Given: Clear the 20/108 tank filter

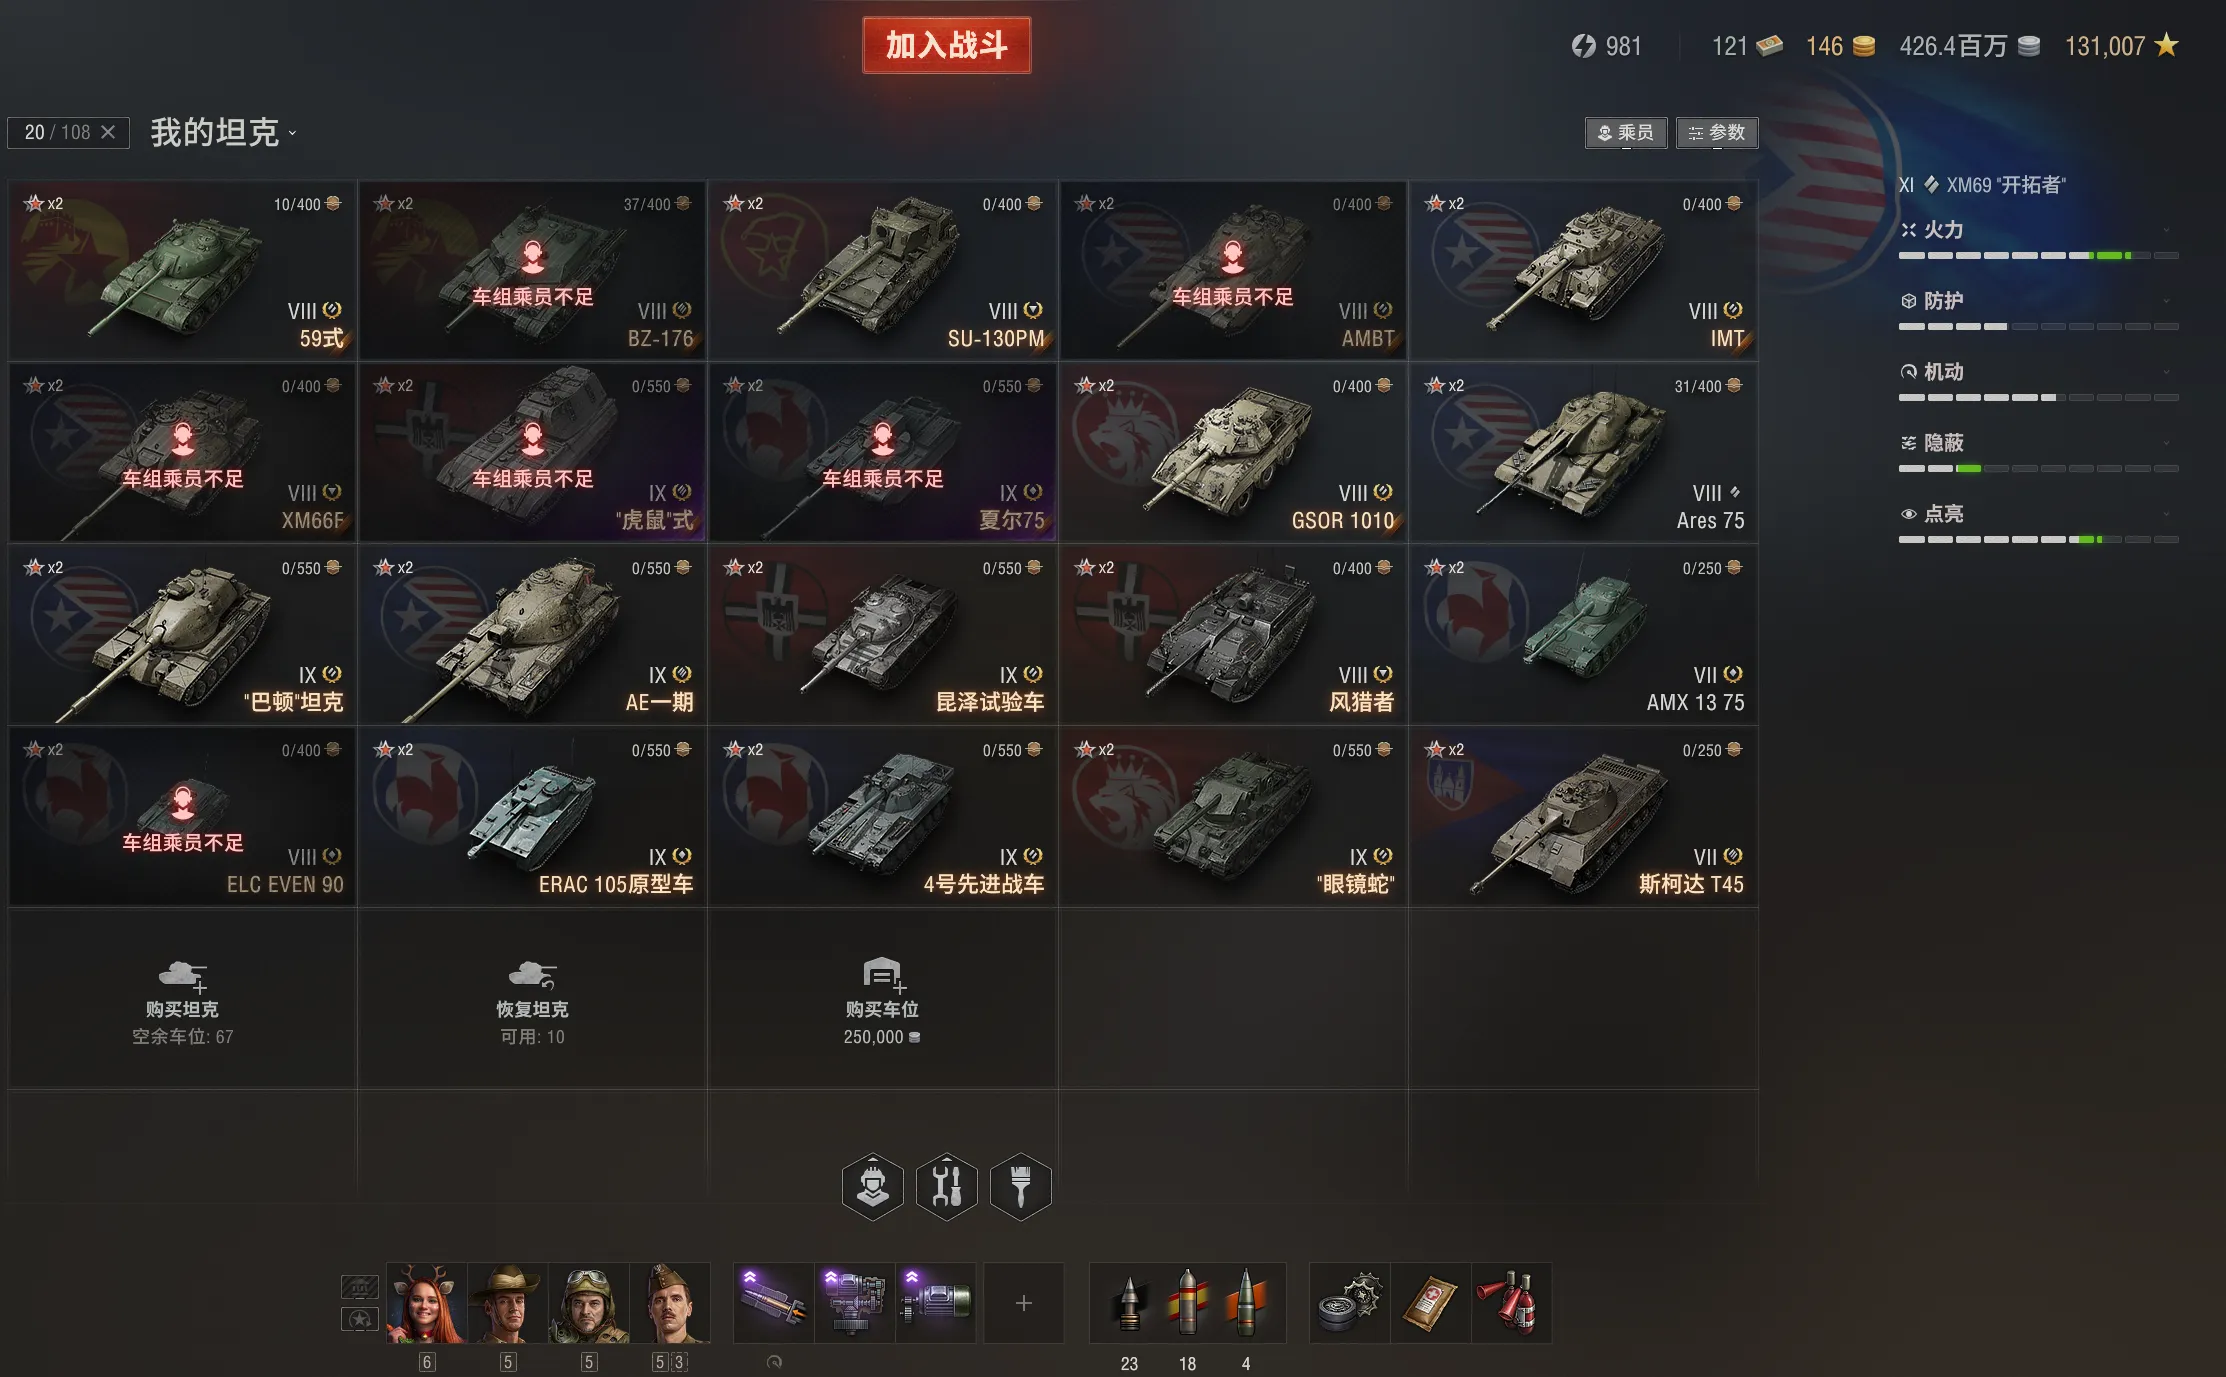Looking at the screenshot, I should click(108, 132).
